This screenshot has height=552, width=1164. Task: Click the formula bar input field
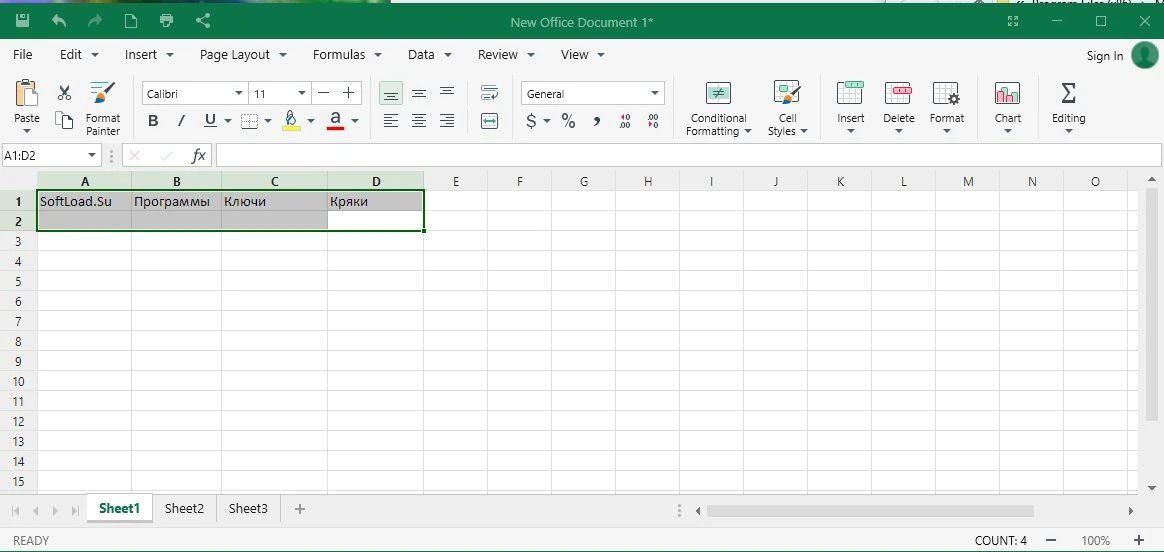(688, 155)
